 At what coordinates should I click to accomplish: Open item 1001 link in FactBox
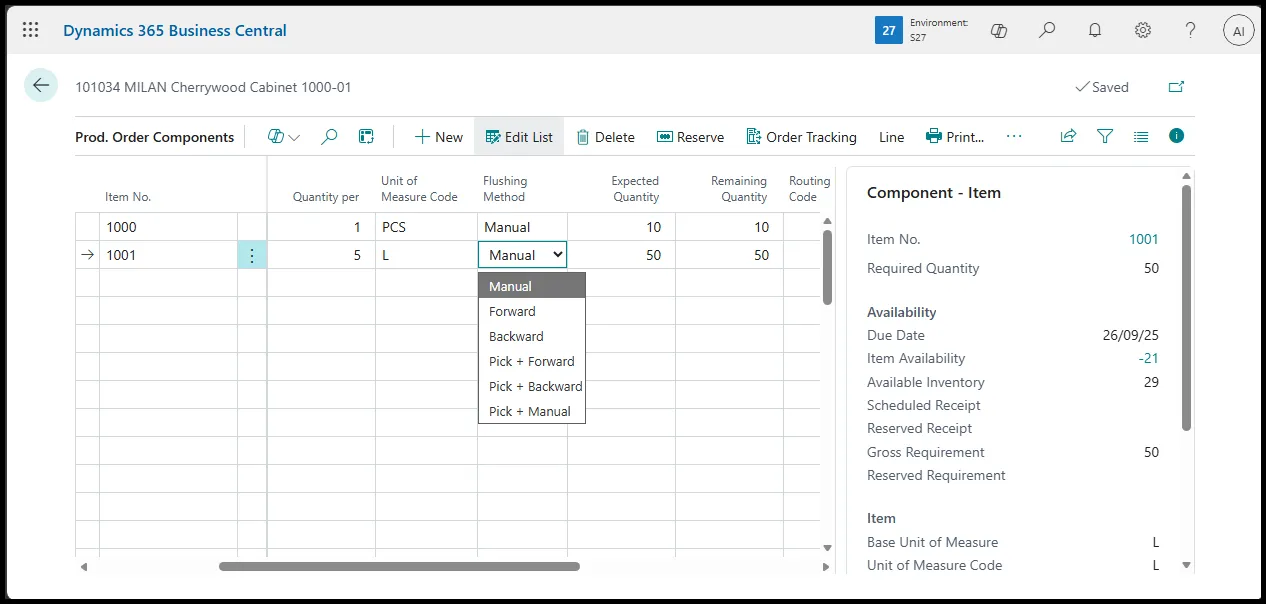tap(1143, 239)
